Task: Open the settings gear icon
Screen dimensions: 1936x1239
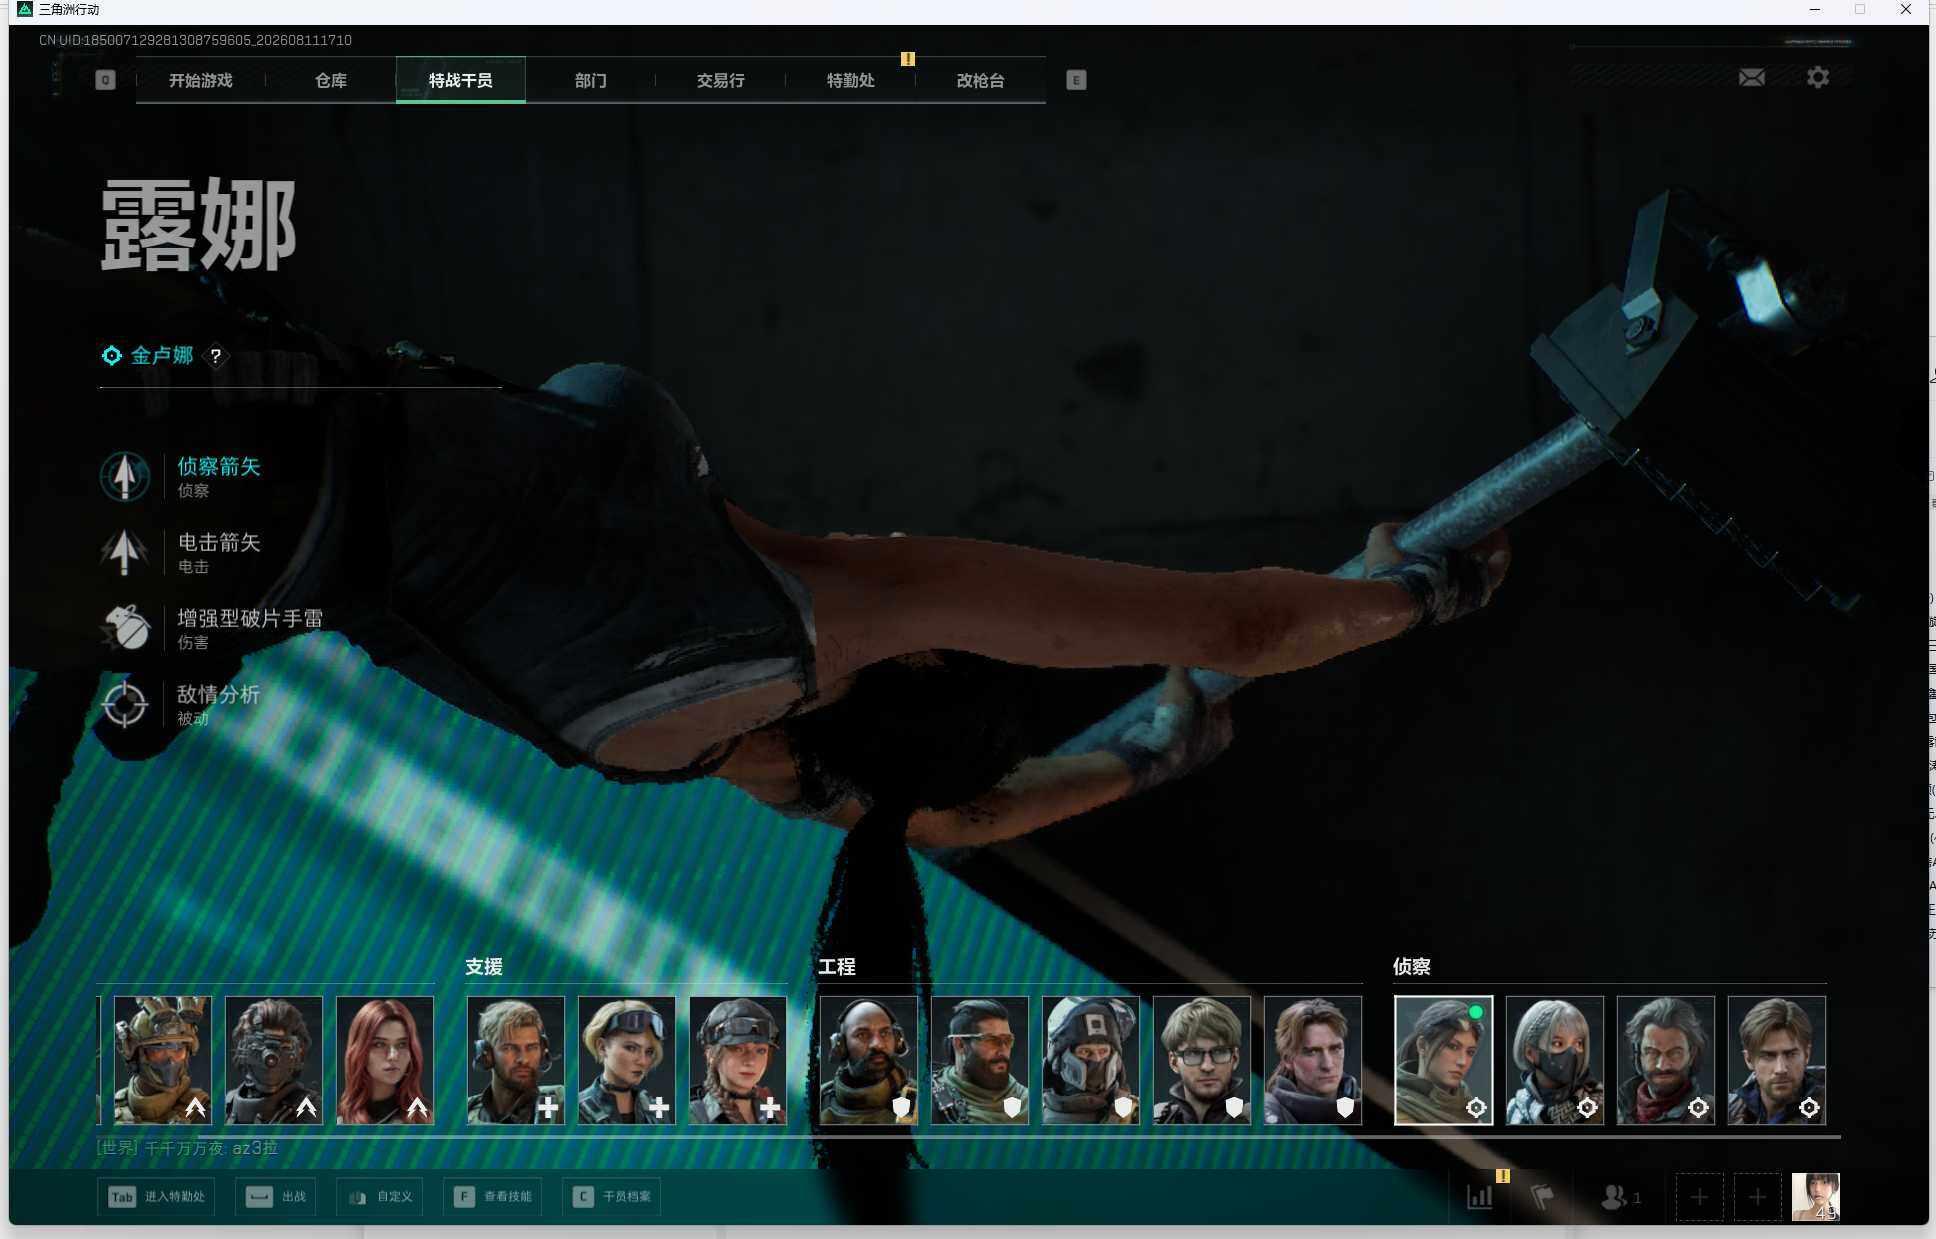Action: click(x=1818, y=77)
